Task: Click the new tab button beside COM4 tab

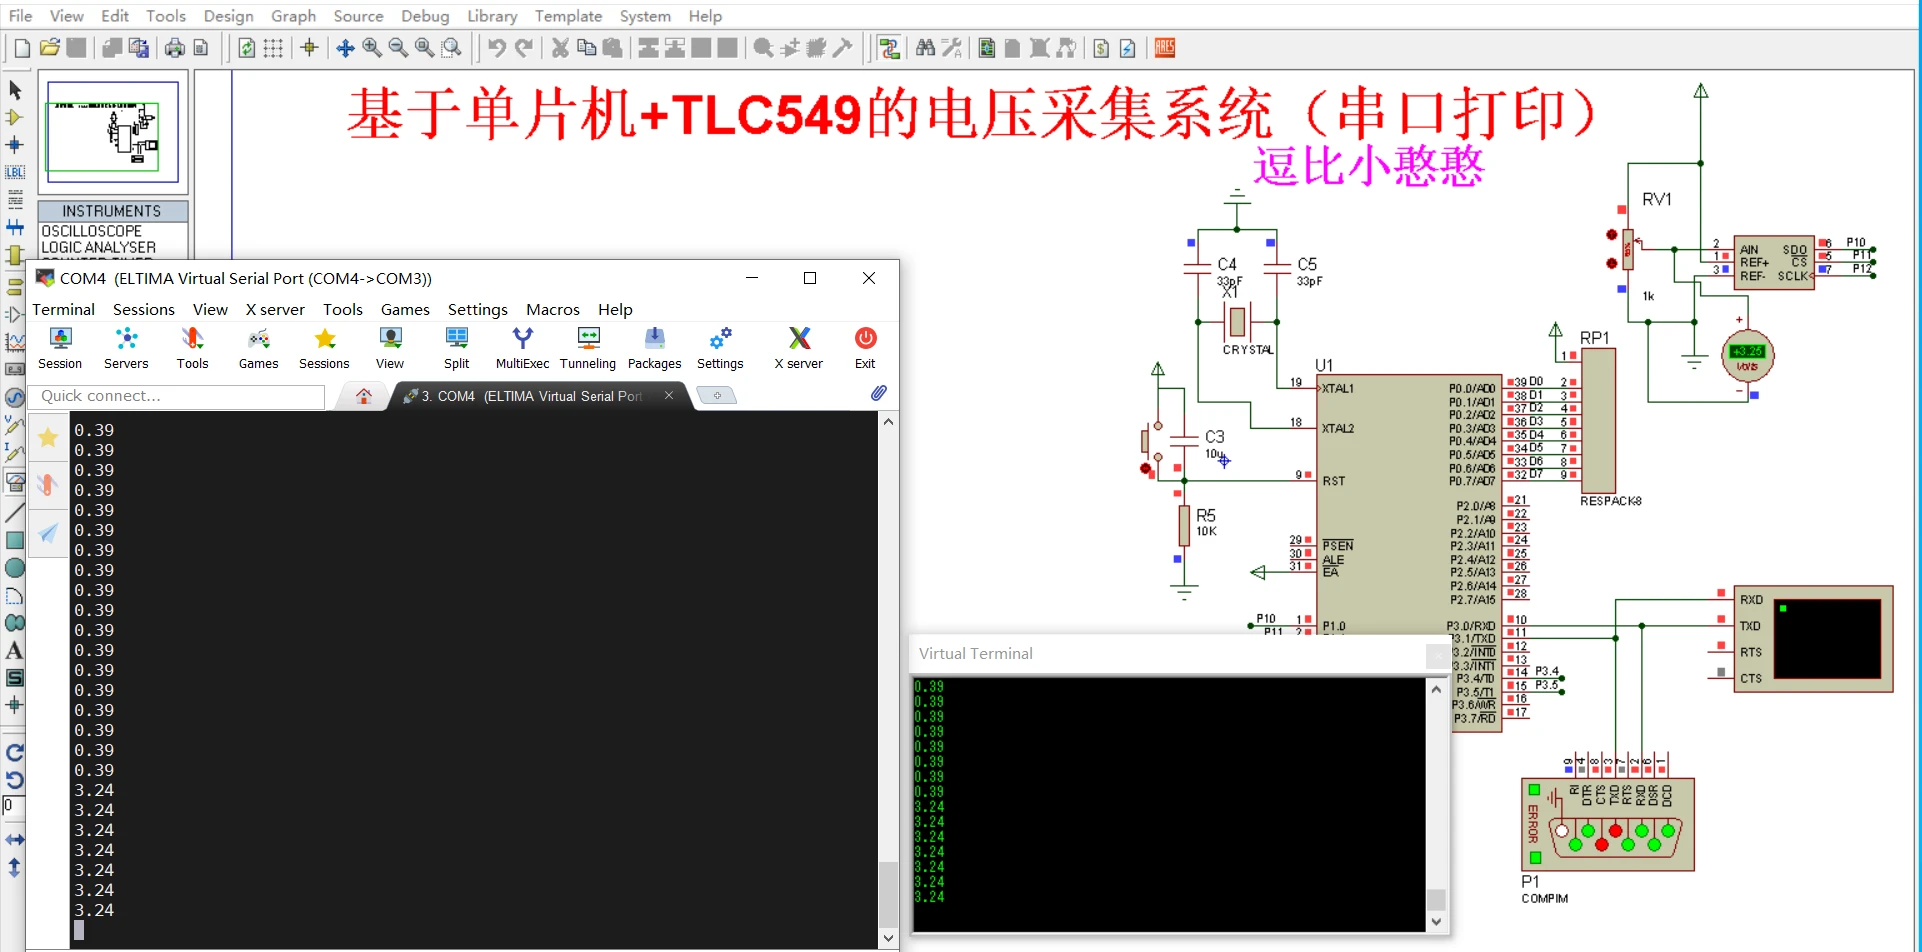Action: [x=716, y=395]
